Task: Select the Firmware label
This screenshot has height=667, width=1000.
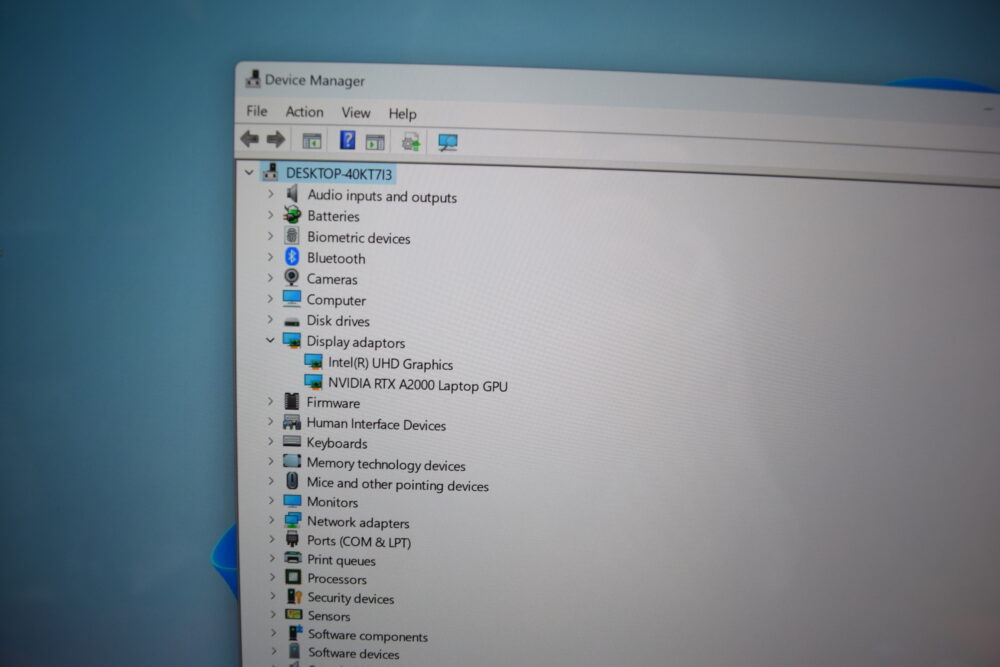Action: (x=333, y=403)
